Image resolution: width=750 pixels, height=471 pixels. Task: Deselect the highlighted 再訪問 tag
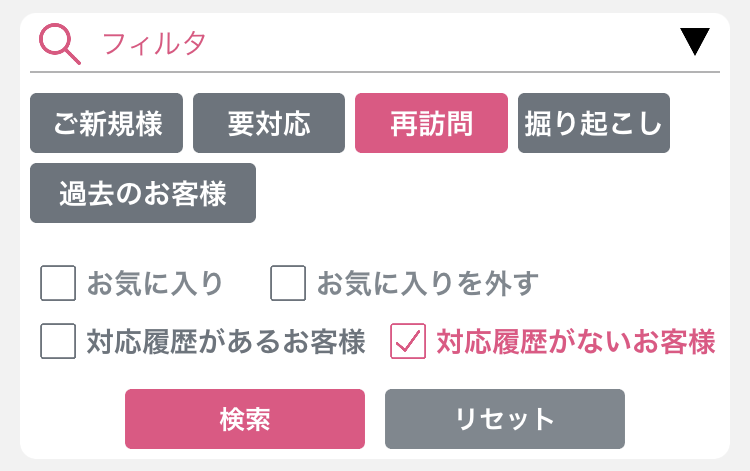tap(431, 123)
